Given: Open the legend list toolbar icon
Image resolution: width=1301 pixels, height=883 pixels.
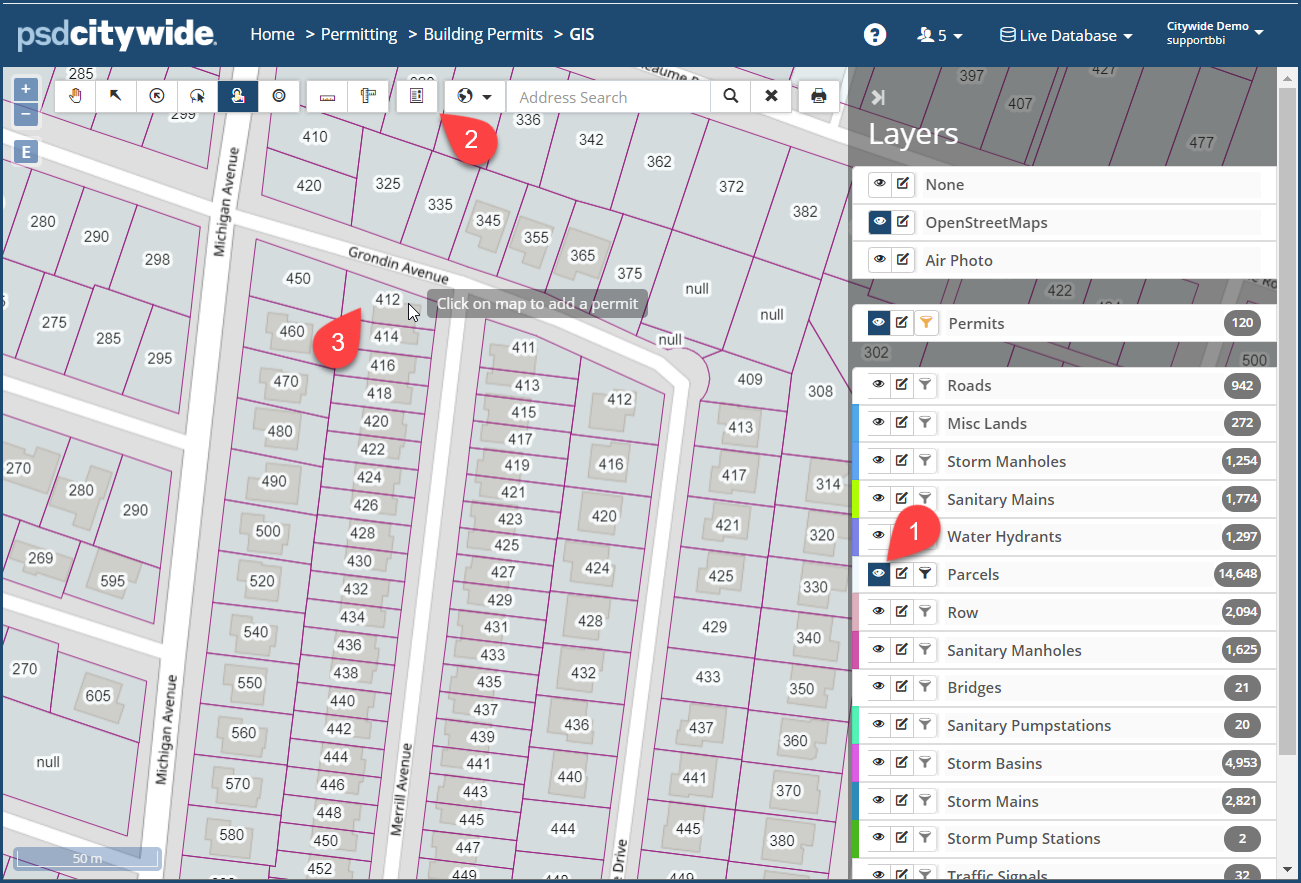Looking at the screenshot, I should tap(417, 96).
